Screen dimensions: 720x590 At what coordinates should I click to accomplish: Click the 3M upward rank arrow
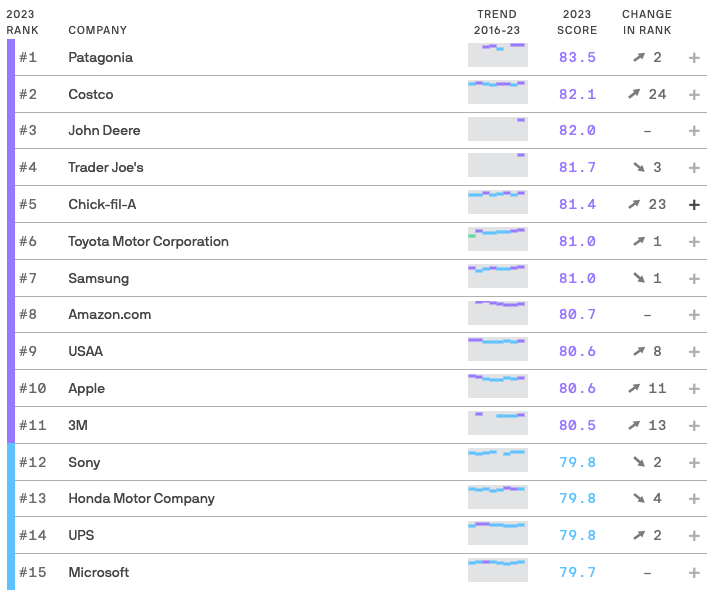click(634, 425)
